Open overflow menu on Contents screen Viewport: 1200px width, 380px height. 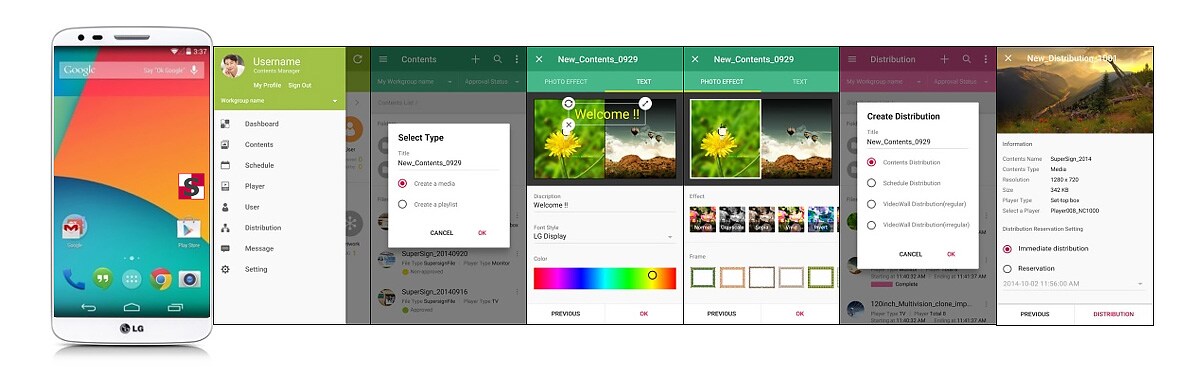tap(517, 60)
